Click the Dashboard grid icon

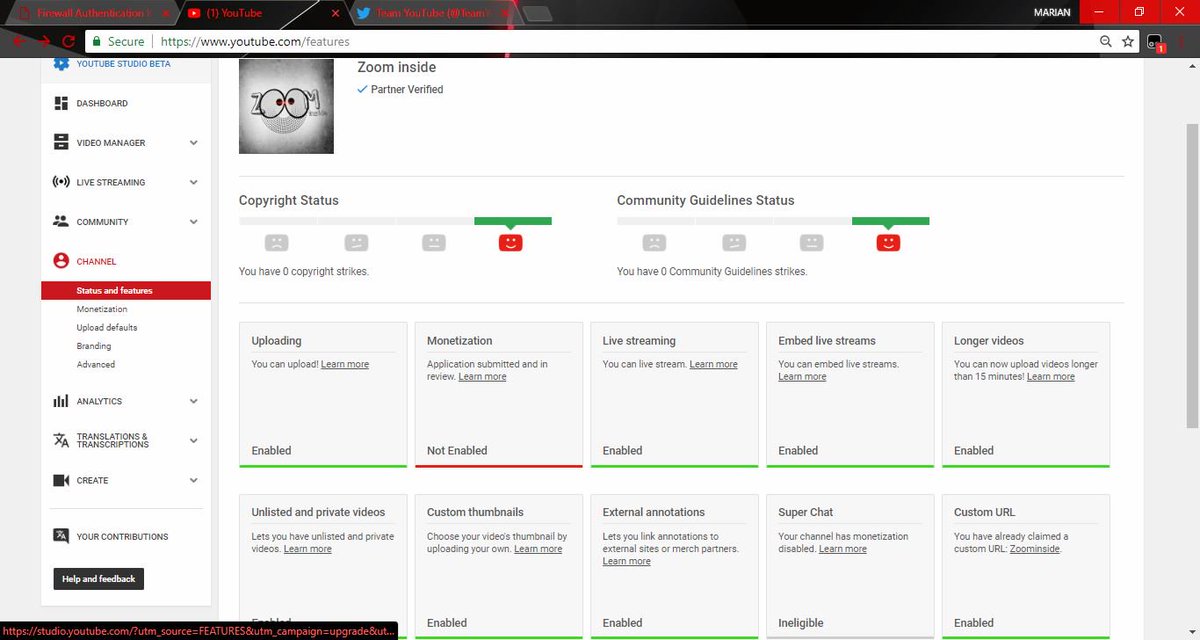click(61, 103)
